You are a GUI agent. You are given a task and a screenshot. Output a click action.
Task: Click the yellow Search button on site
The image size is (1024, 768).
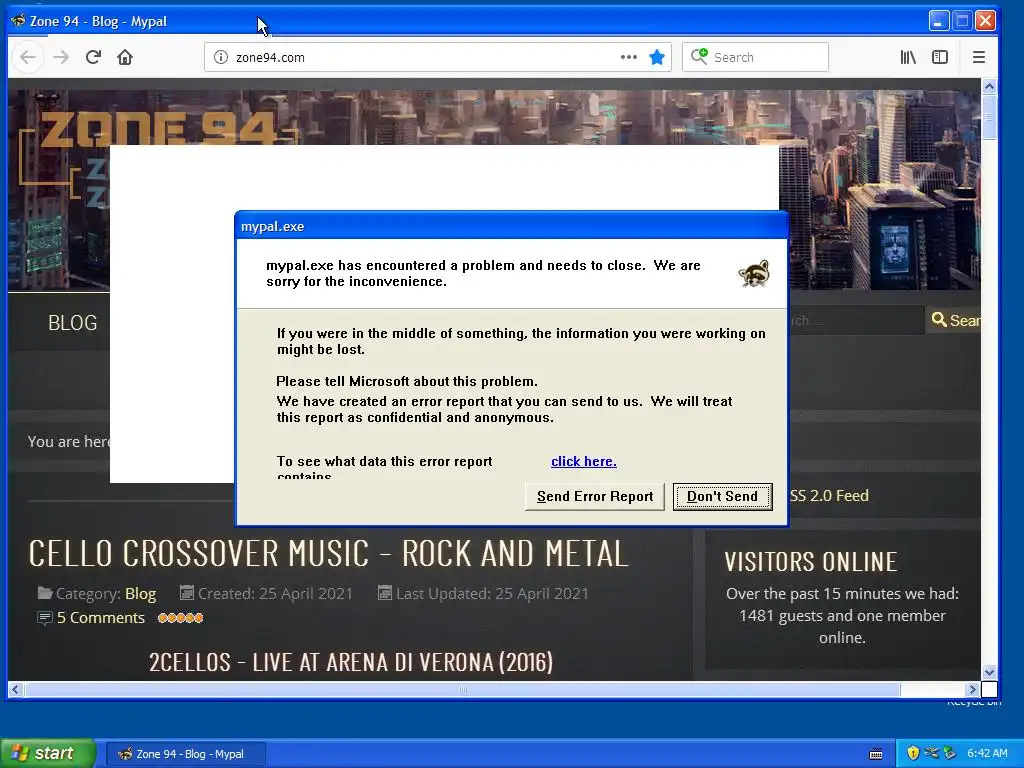click(x=954, y=320)
